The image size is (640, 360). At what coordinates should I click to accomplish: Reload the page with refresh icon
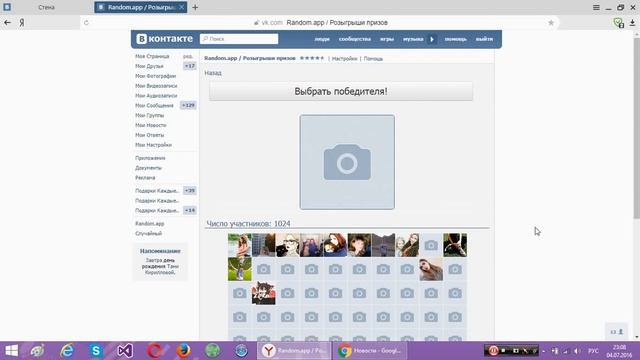pyautogui.click(x=86, y=23)
